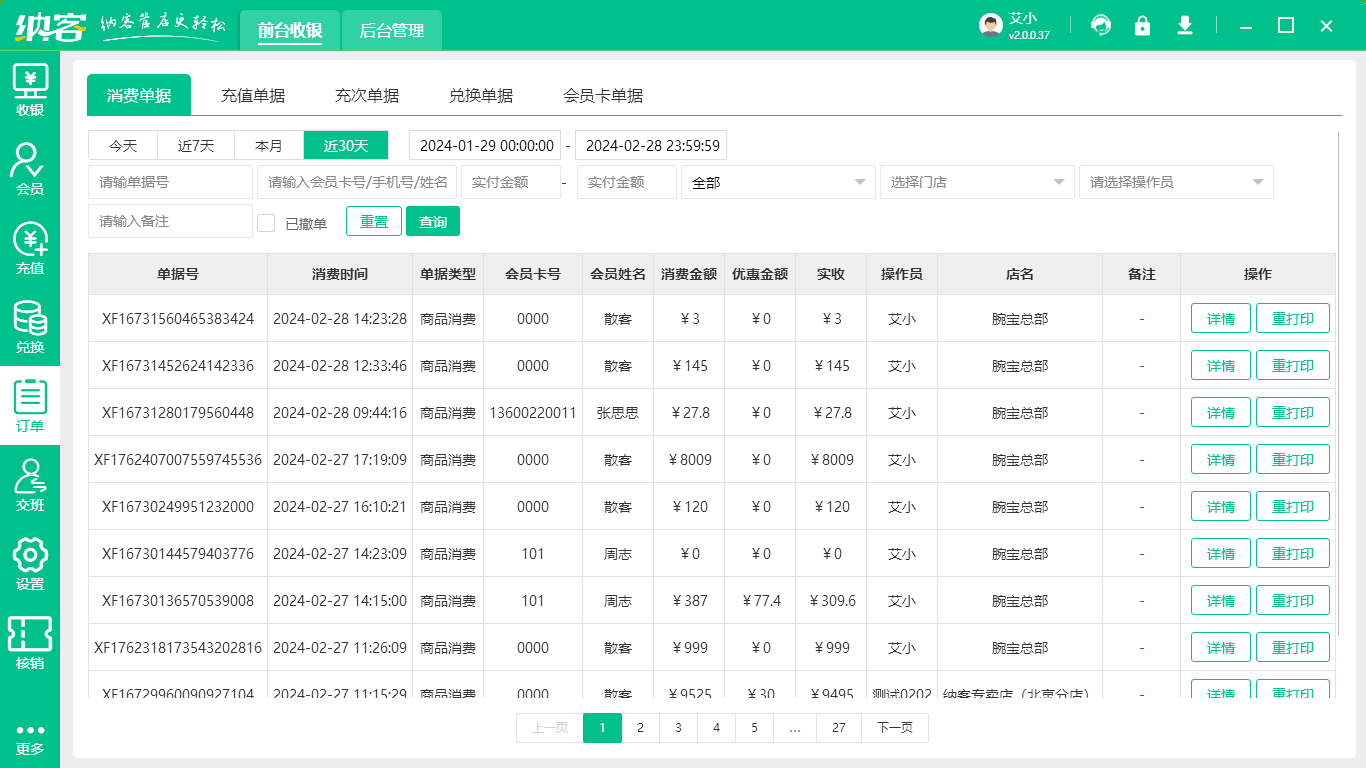The width and height of the screenshot is (1366, 768).
Task: Click the 消费时间 column header
Action: pyautogui.click(x=340, y=274)
